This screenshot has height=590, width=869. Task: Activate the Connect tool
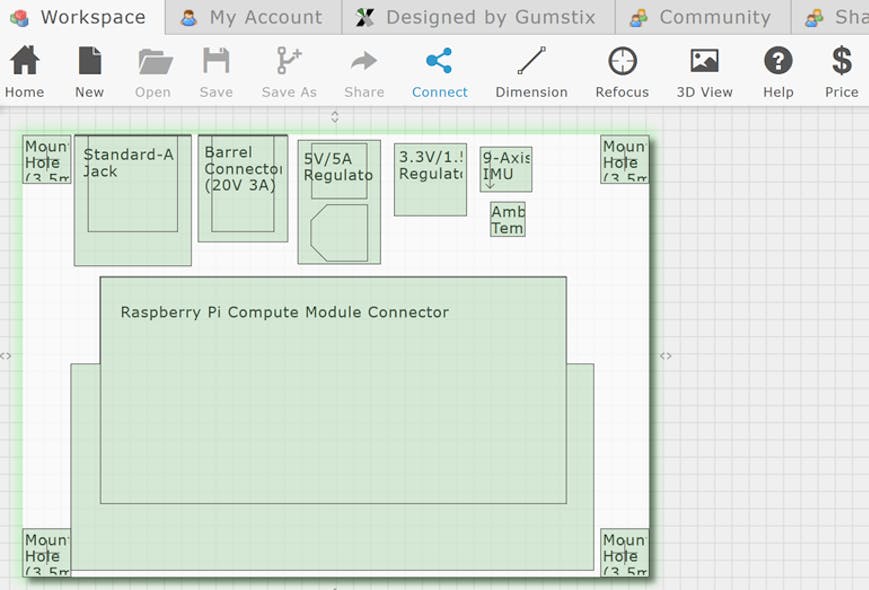tap(439, 71)
